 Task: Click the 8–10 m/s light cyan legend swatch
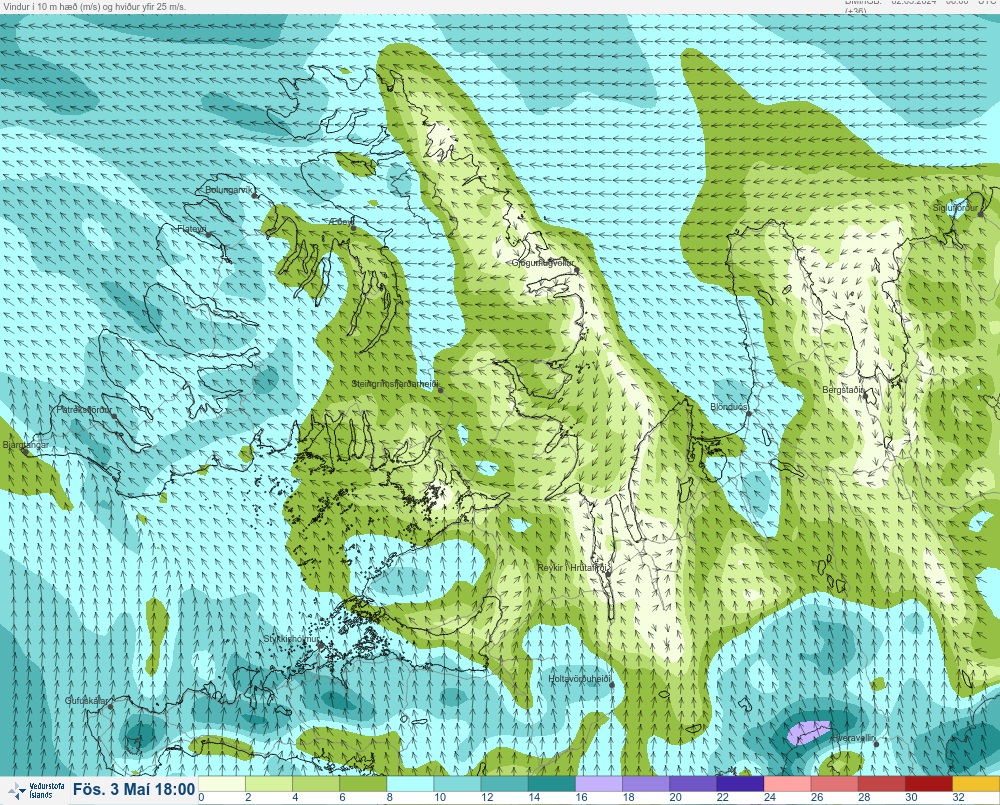[x=410, y=784]
